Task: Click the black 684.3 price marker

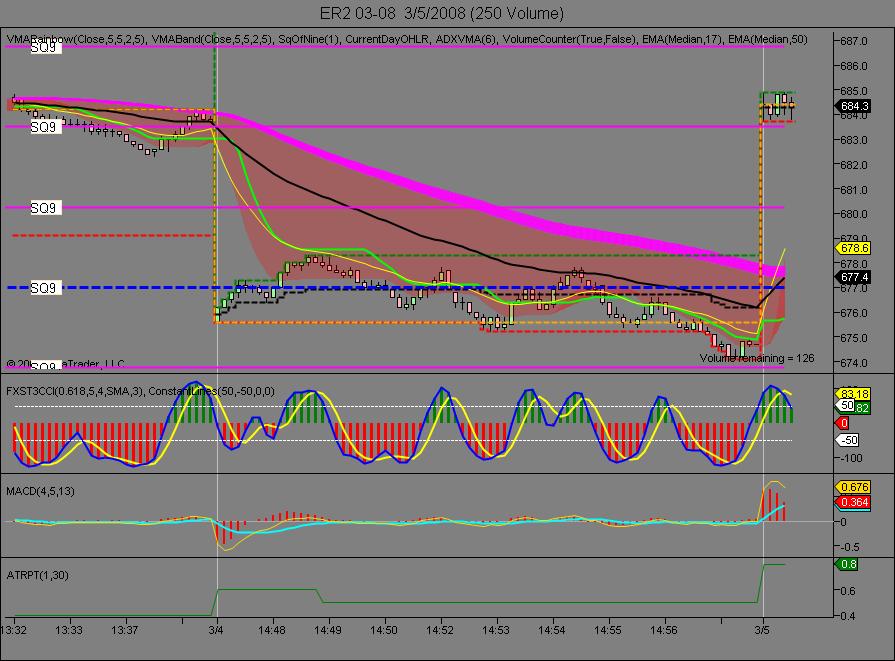Action: click(854, 106)
